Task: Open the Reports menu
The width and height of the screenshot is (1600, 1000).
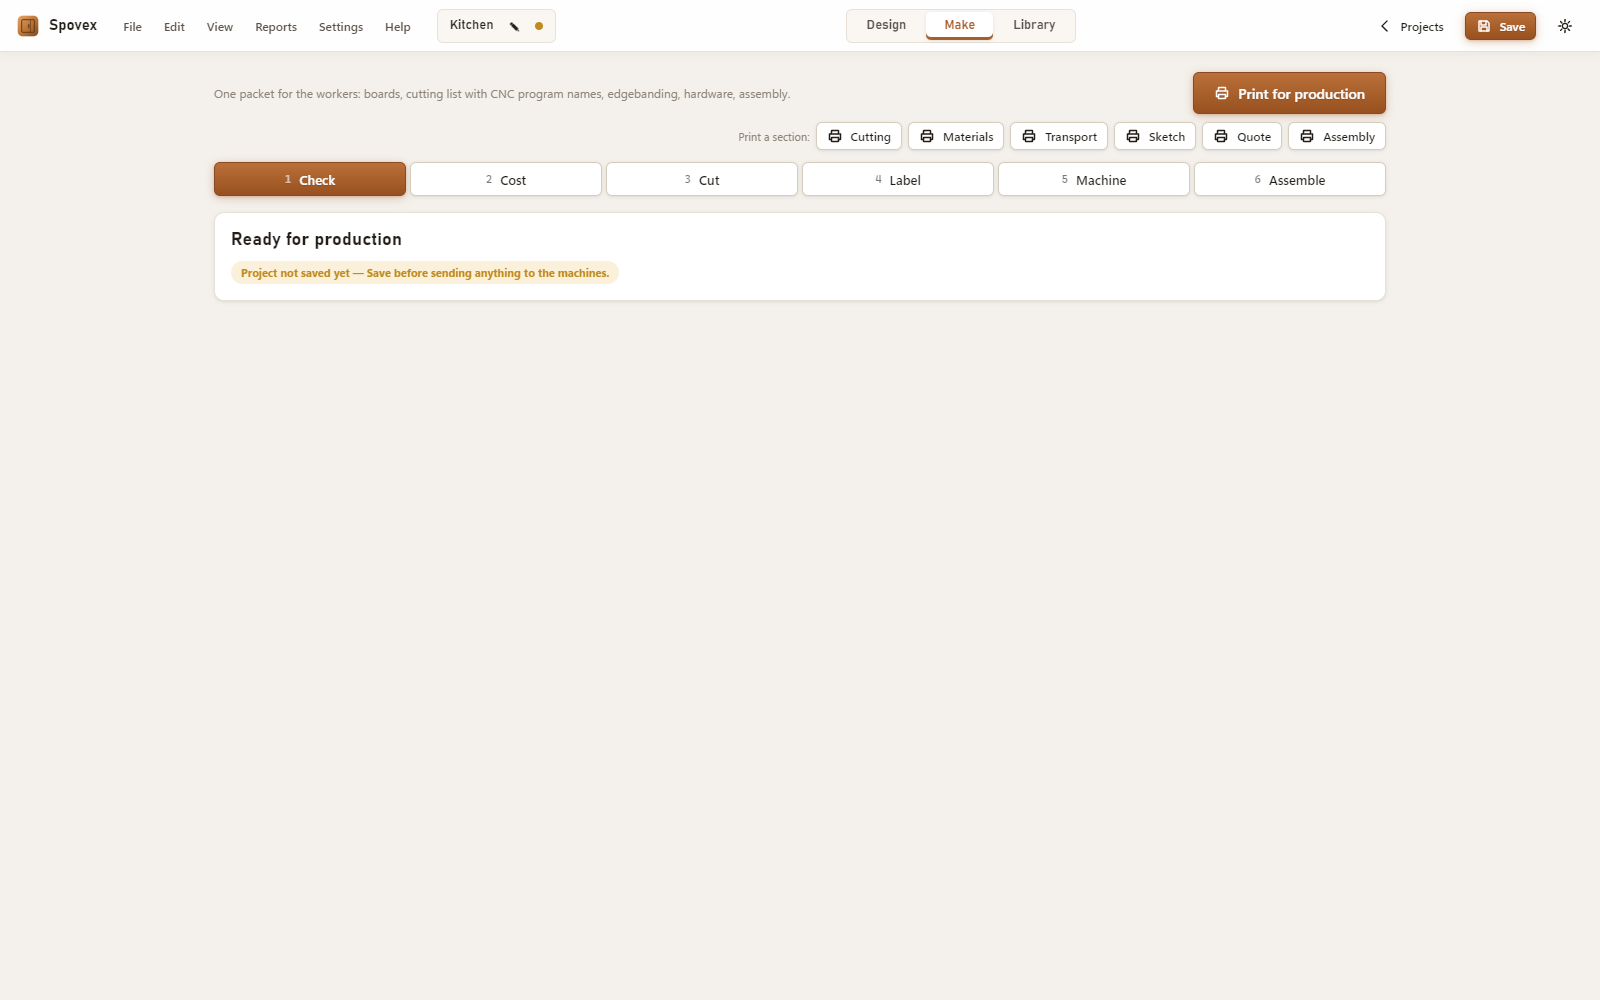Action: click(x=276, y=27)
